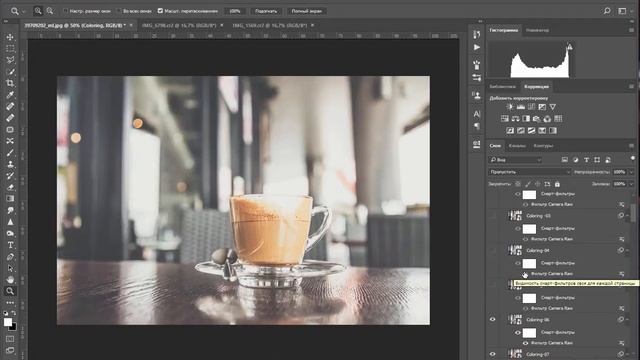Select the Rectangular Marquee tool

tap(10, 49)
